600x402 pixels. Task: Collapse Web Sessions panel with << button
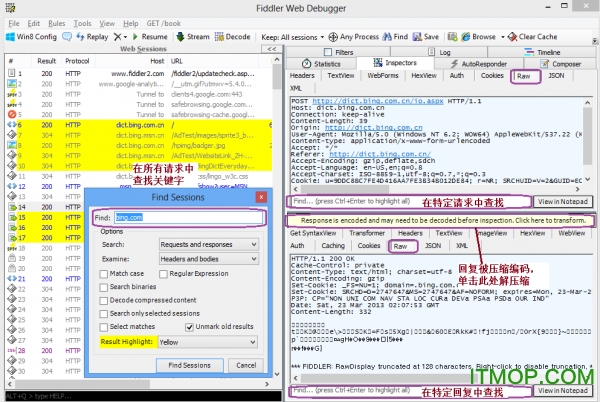272,49
